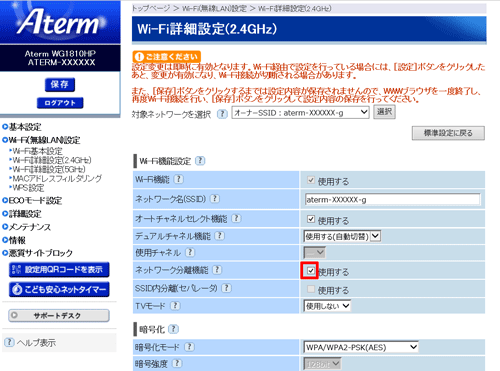Open the 対象ネットワーク owner SSID dropdown
Image resolution: width=500 pixels, height=371 pixels.
(300, 113)
